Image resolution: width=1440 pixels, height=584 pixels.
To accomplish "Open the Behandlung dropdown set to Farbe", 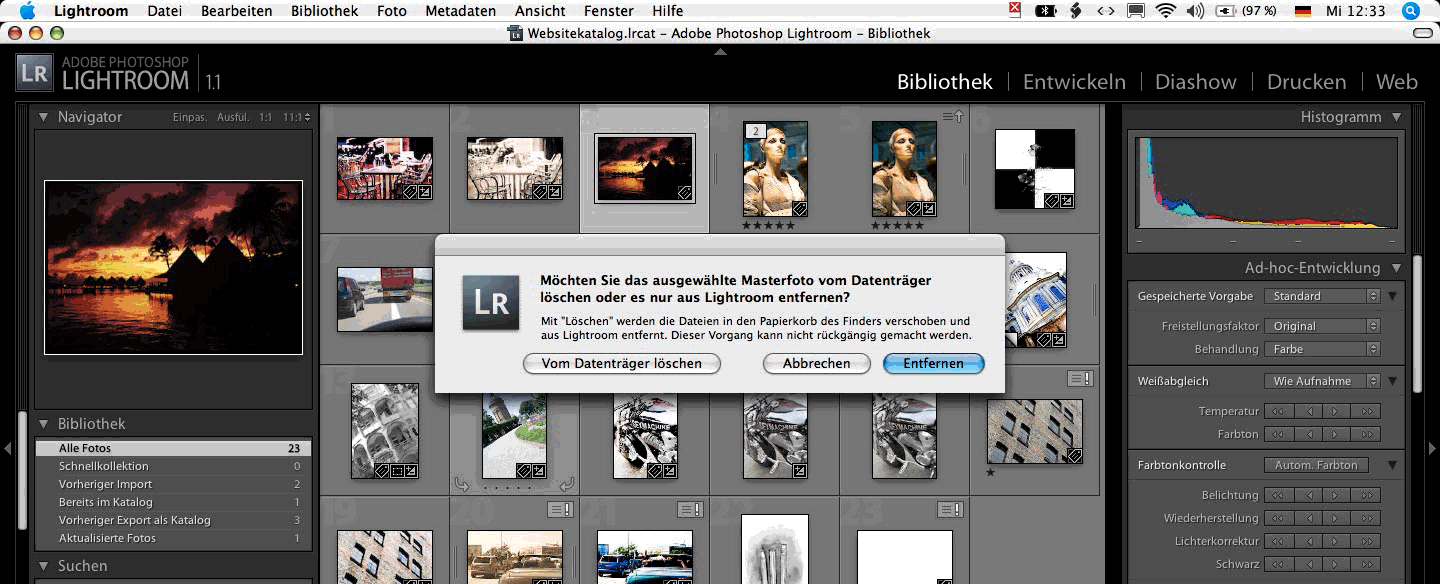I will [1321, 349].
